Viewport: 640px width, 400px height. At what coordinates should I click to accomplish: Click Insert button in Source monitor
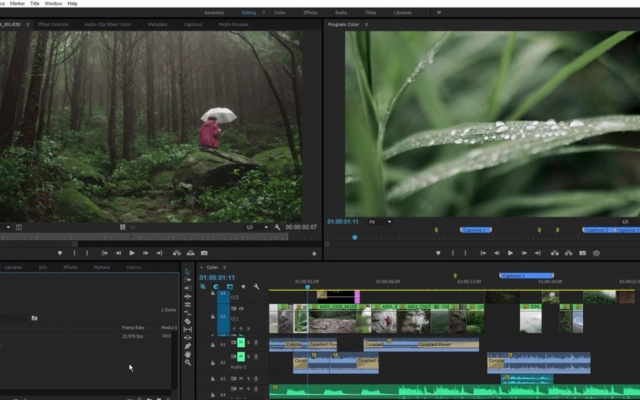tap(177, 253)
